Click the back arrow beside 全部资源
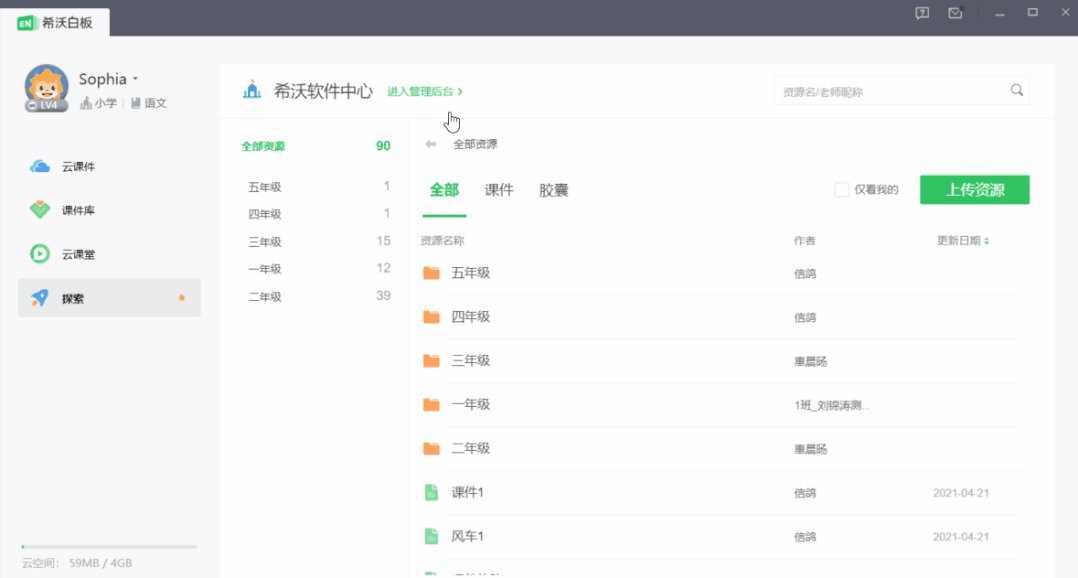This screenshot has width=1078, height=578. [431, 144]
